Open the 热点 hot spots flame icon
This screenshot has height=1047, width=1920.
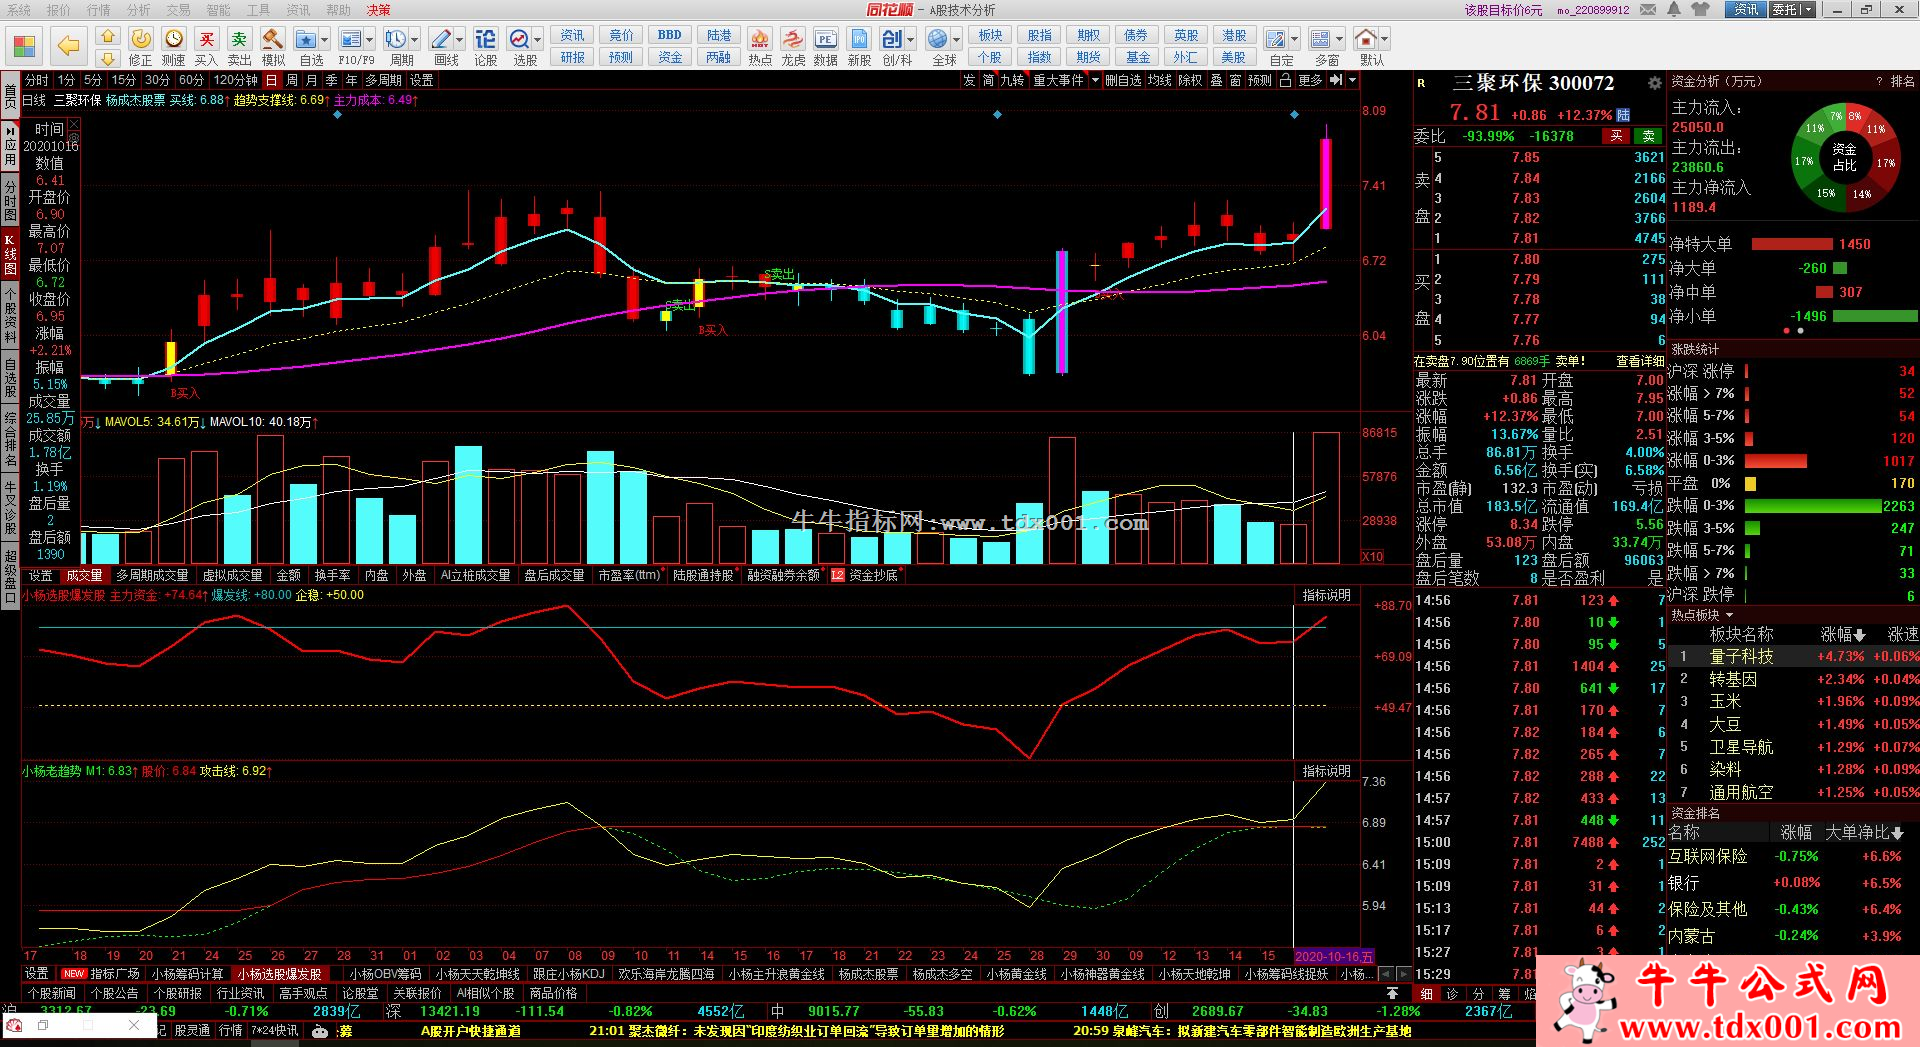(x=760, y=46)
